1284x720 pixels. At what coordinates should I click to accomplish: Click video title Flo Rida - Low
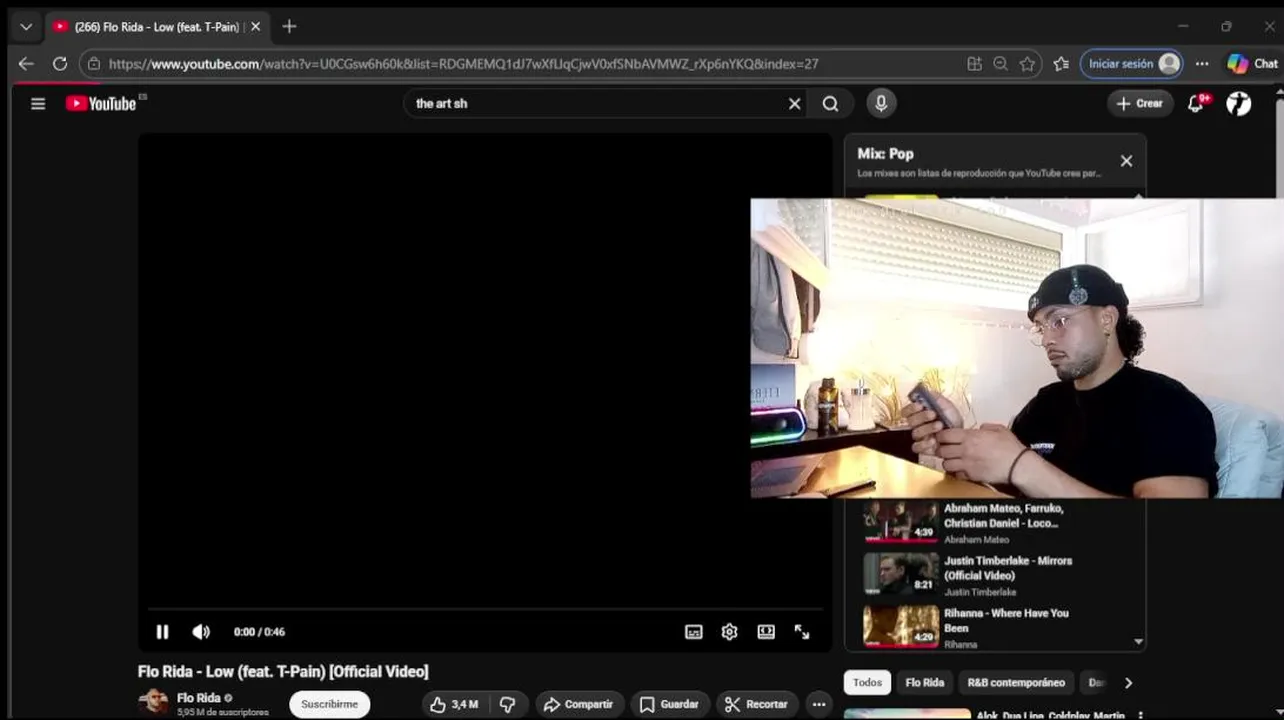tap(283, 671)
